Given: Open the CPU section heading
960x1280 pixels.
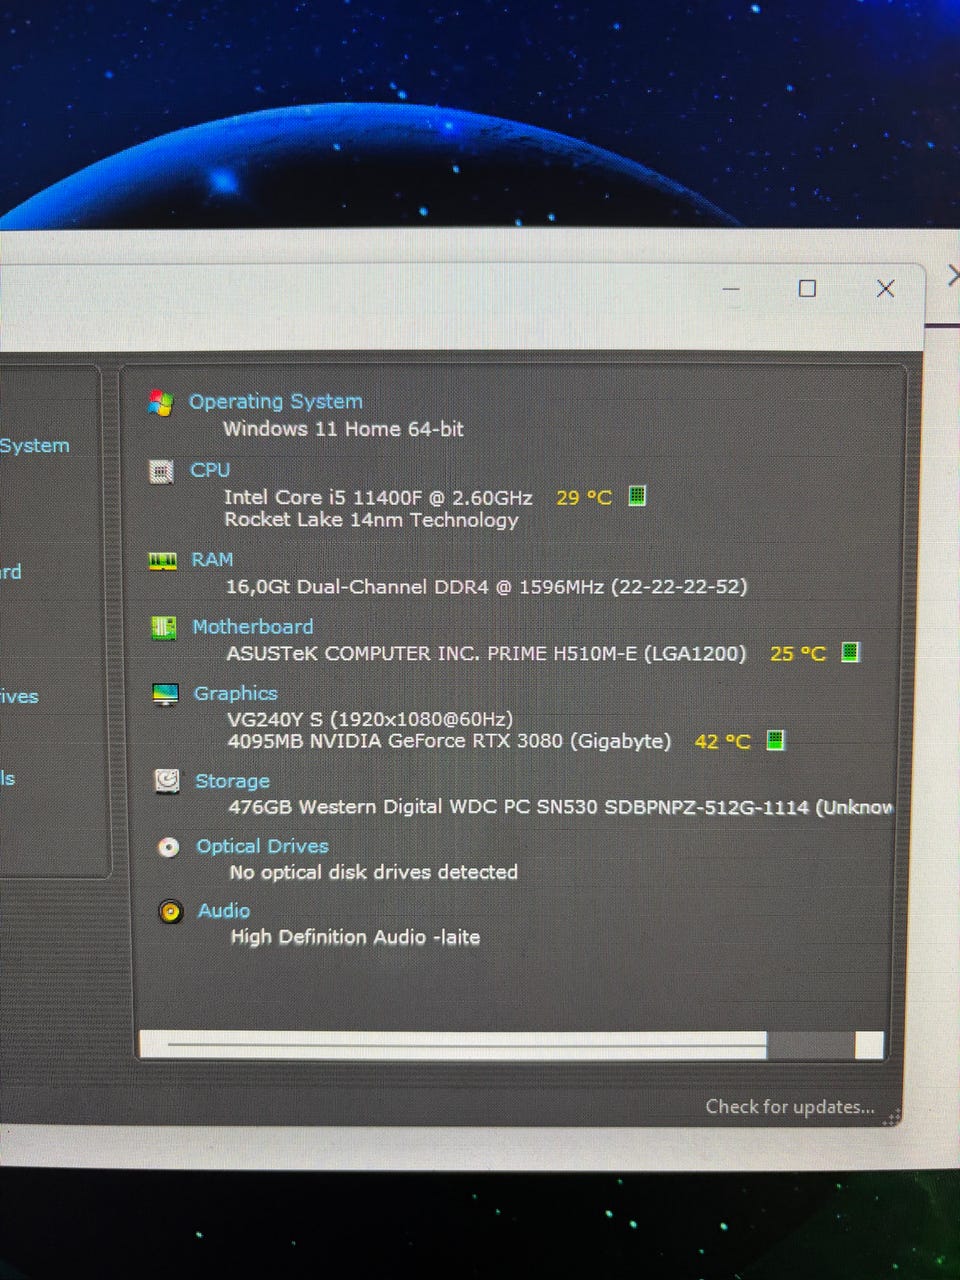Looking at the screenshot, I should click(x=210, y=470).
